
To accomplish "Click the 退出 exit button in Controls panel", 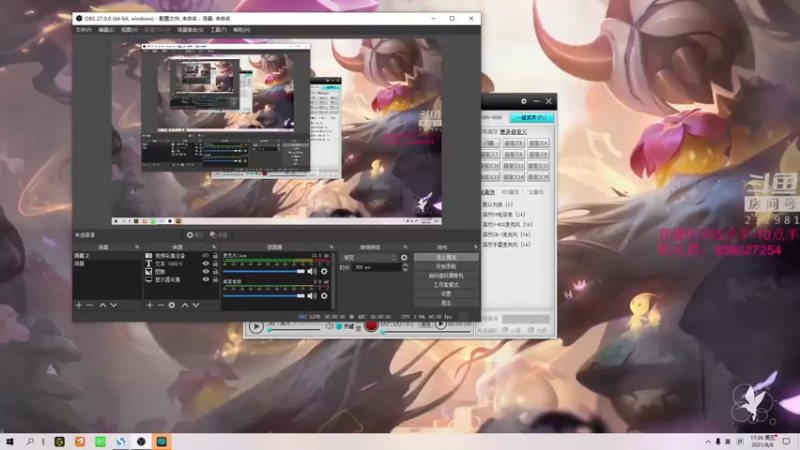I will pyautogui.click(x=446, y=303).
